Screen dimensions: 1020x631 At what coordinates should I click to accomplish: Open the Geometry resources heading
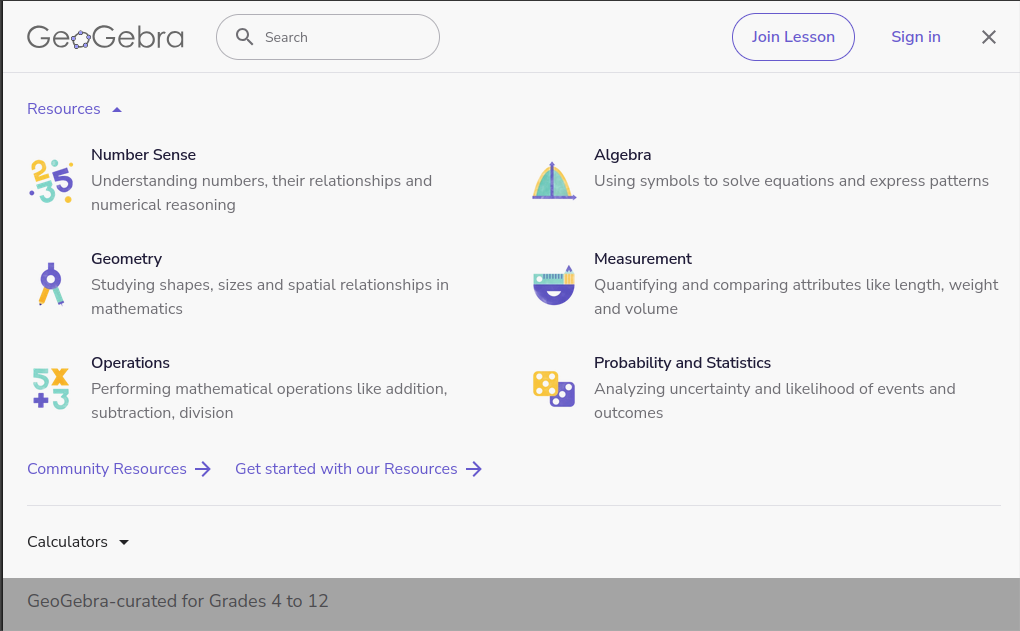[x=126, y=259]
